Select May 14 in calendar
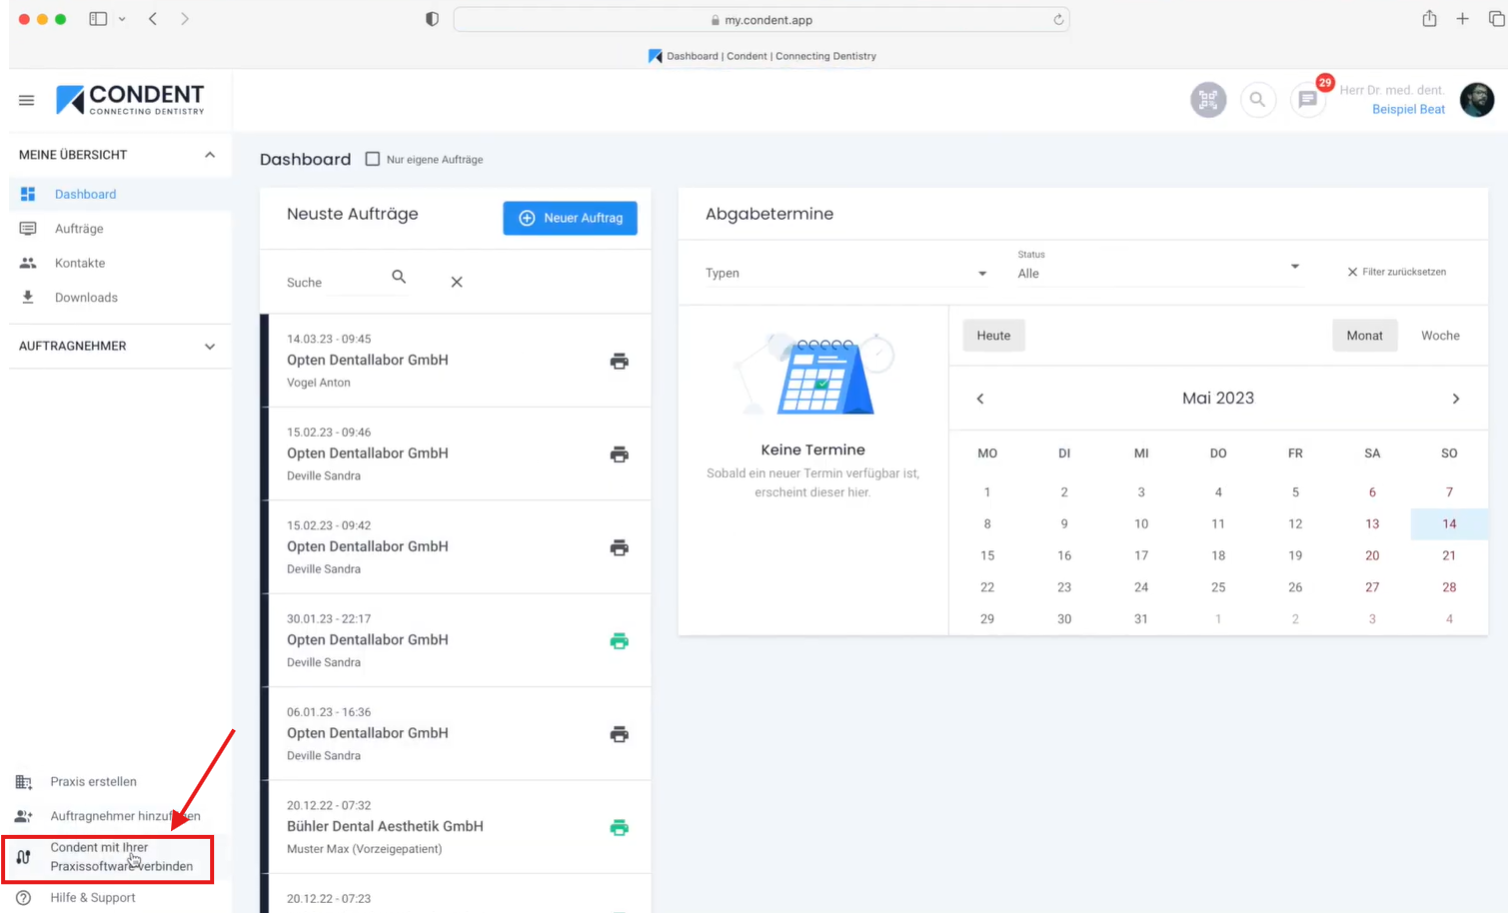The height and width of the screenshot is (913, 1508). (x=1449, y=524)
